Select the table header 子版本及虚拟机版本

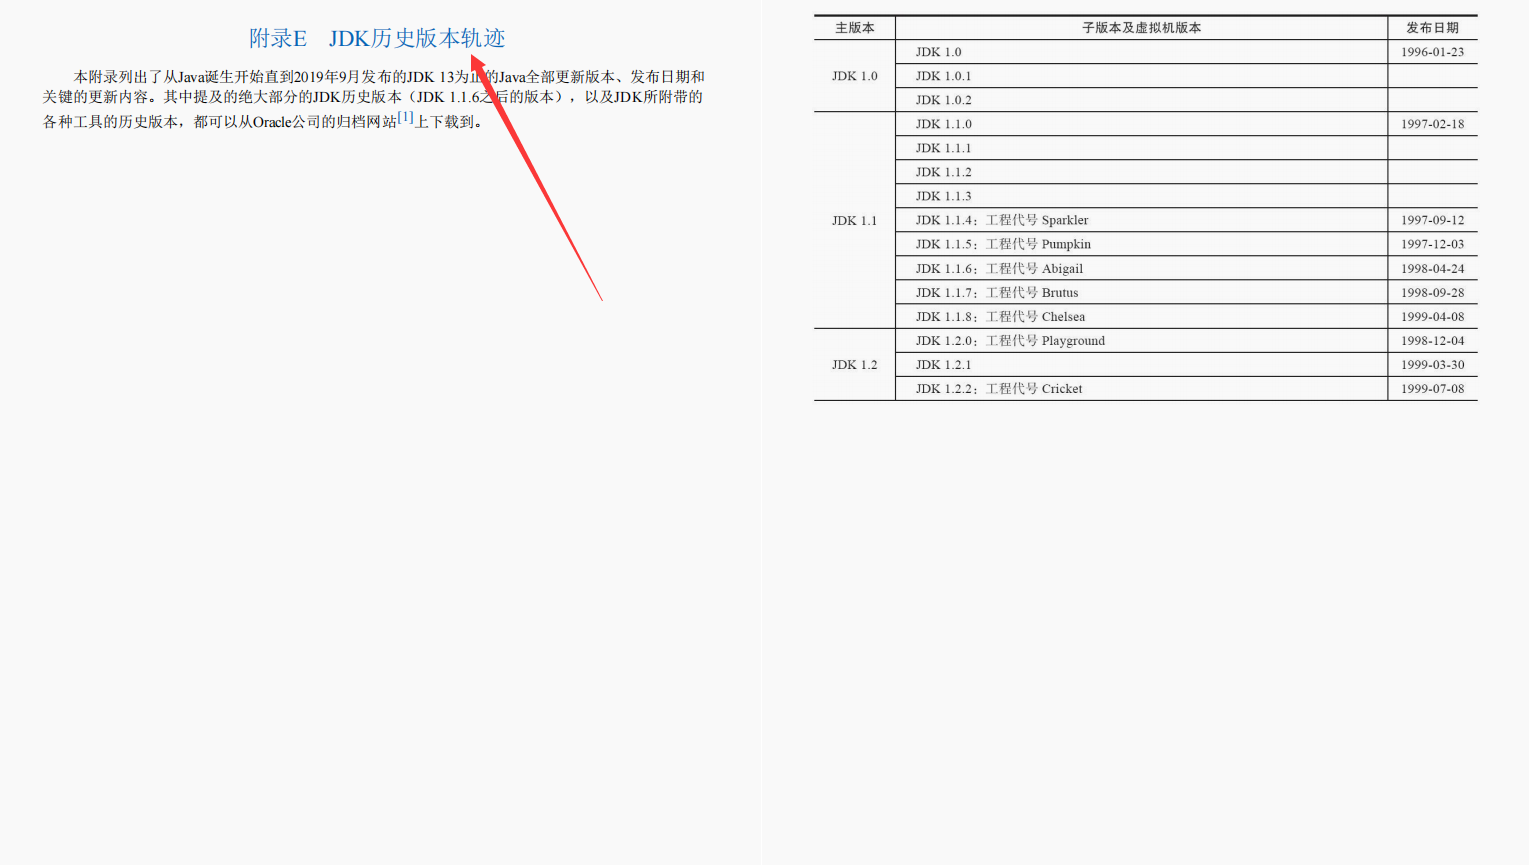point(1141,28)
